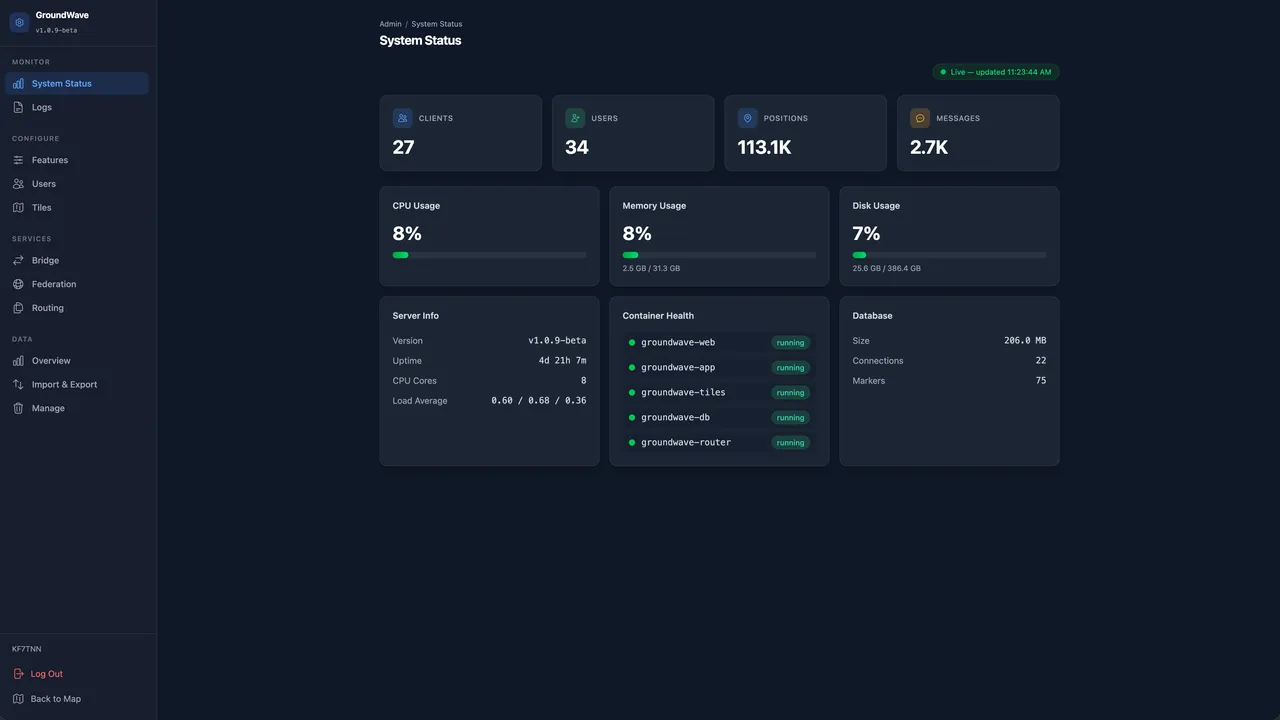Viewport: 1280px width, 720px height.
Task: Click the Admin breadcrumb link
Action: point(390,24)
